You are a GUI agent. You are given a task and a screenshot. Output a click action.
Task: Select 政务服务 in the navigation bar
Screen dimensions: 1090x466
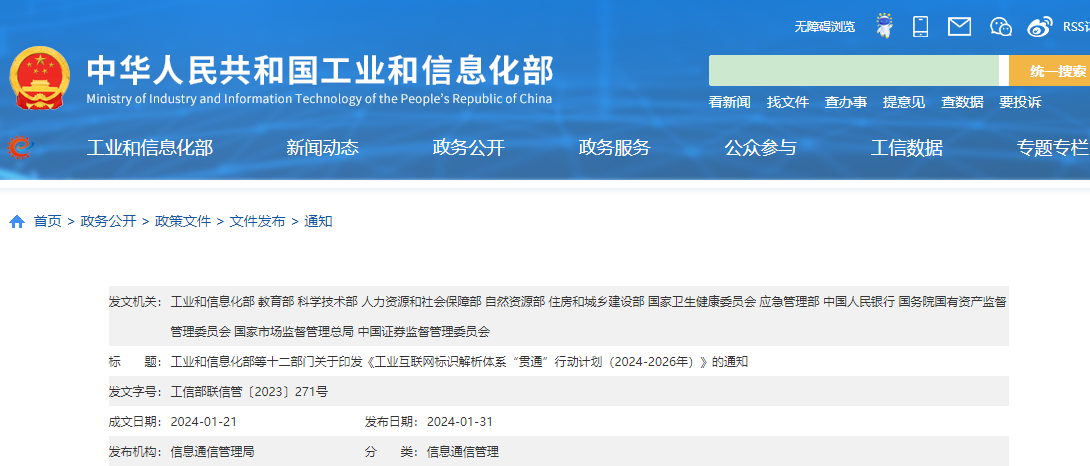(614, 148)
